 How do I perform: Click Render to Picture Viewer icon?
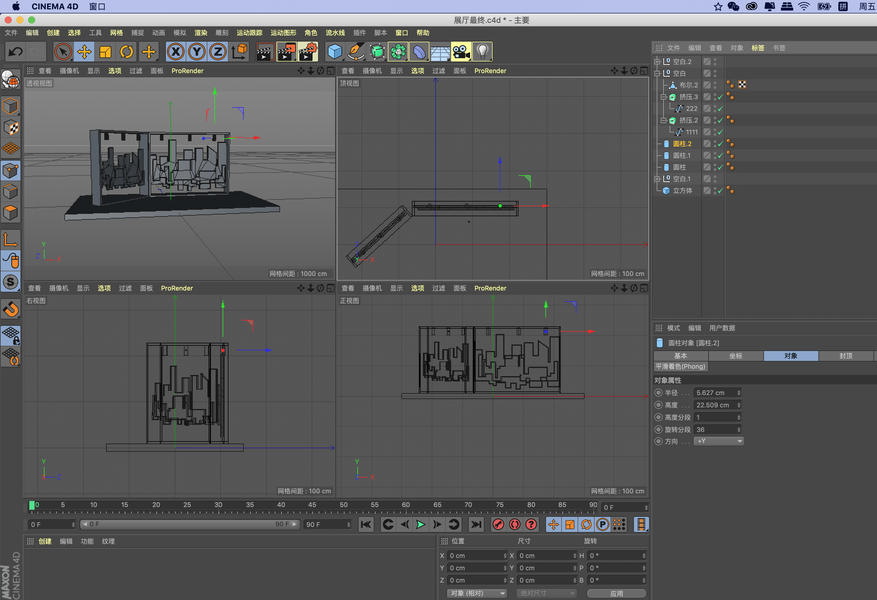[x=286, y=52]
